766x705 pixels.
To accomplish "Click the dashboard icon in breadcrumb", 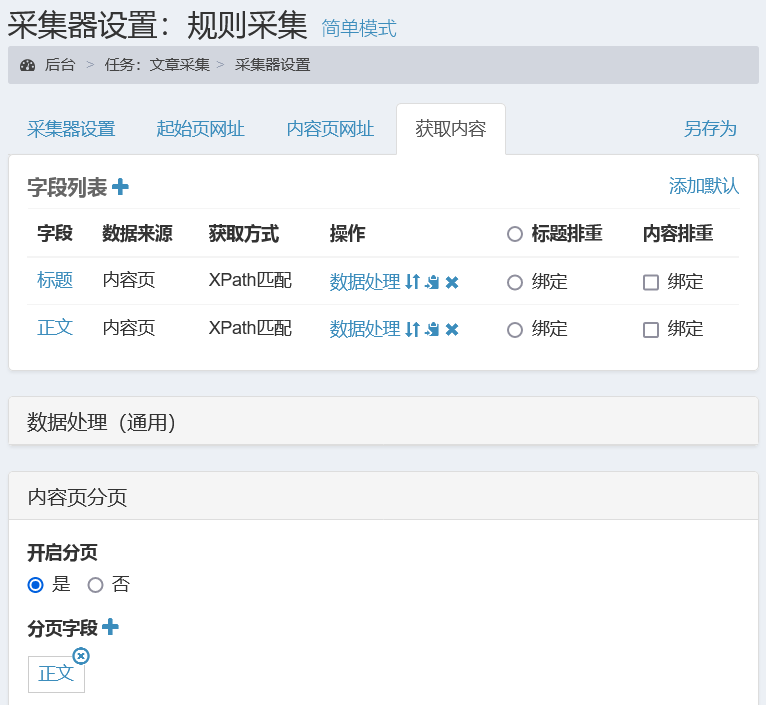I will pos(27,65).
